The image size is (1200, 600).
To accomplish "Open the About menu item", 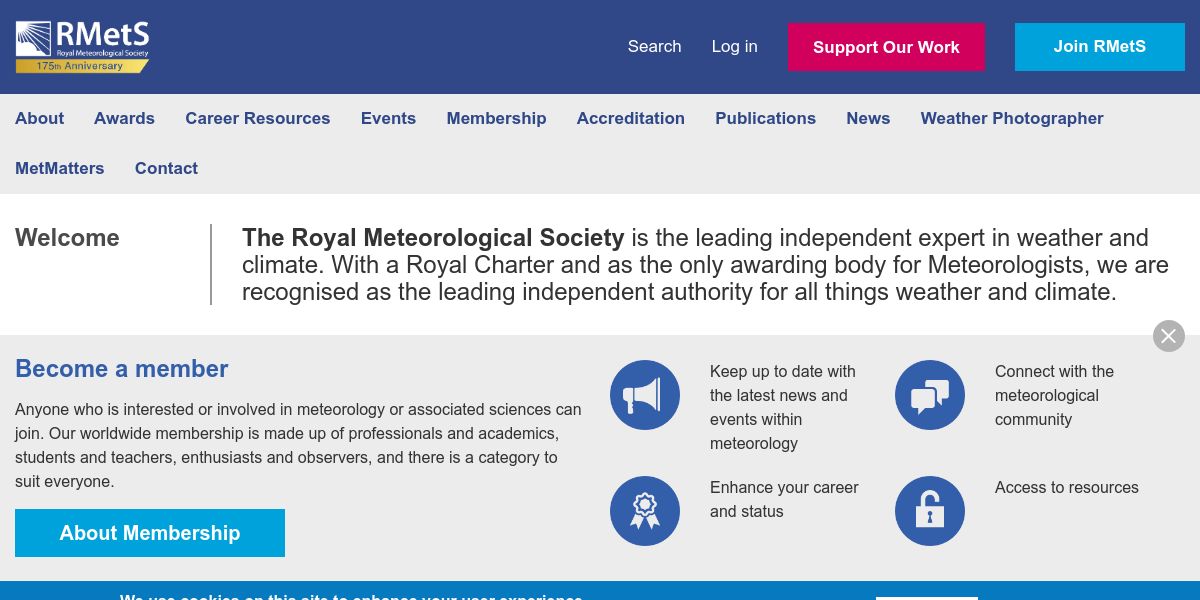I will point(39,118).
